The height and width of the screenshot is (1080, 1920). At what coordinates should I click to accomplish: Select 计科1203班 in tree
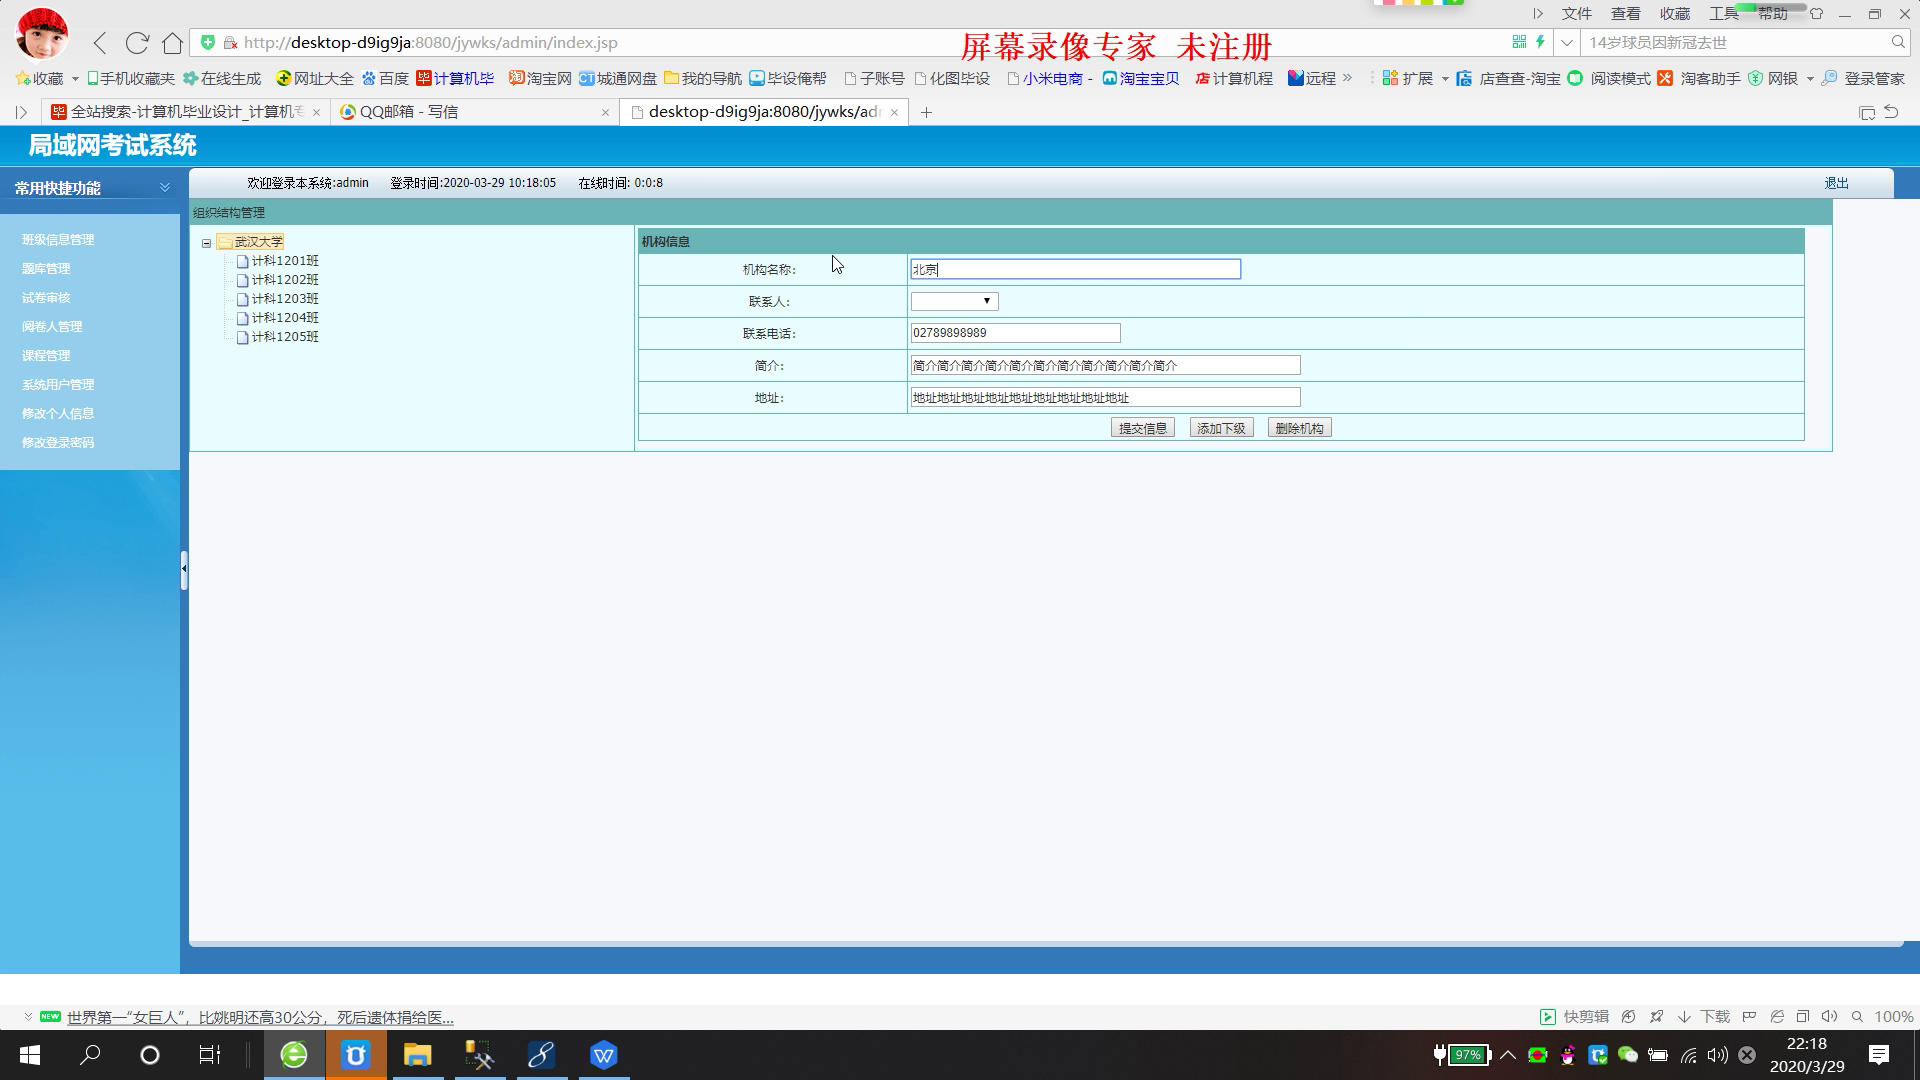pos(285,299)
